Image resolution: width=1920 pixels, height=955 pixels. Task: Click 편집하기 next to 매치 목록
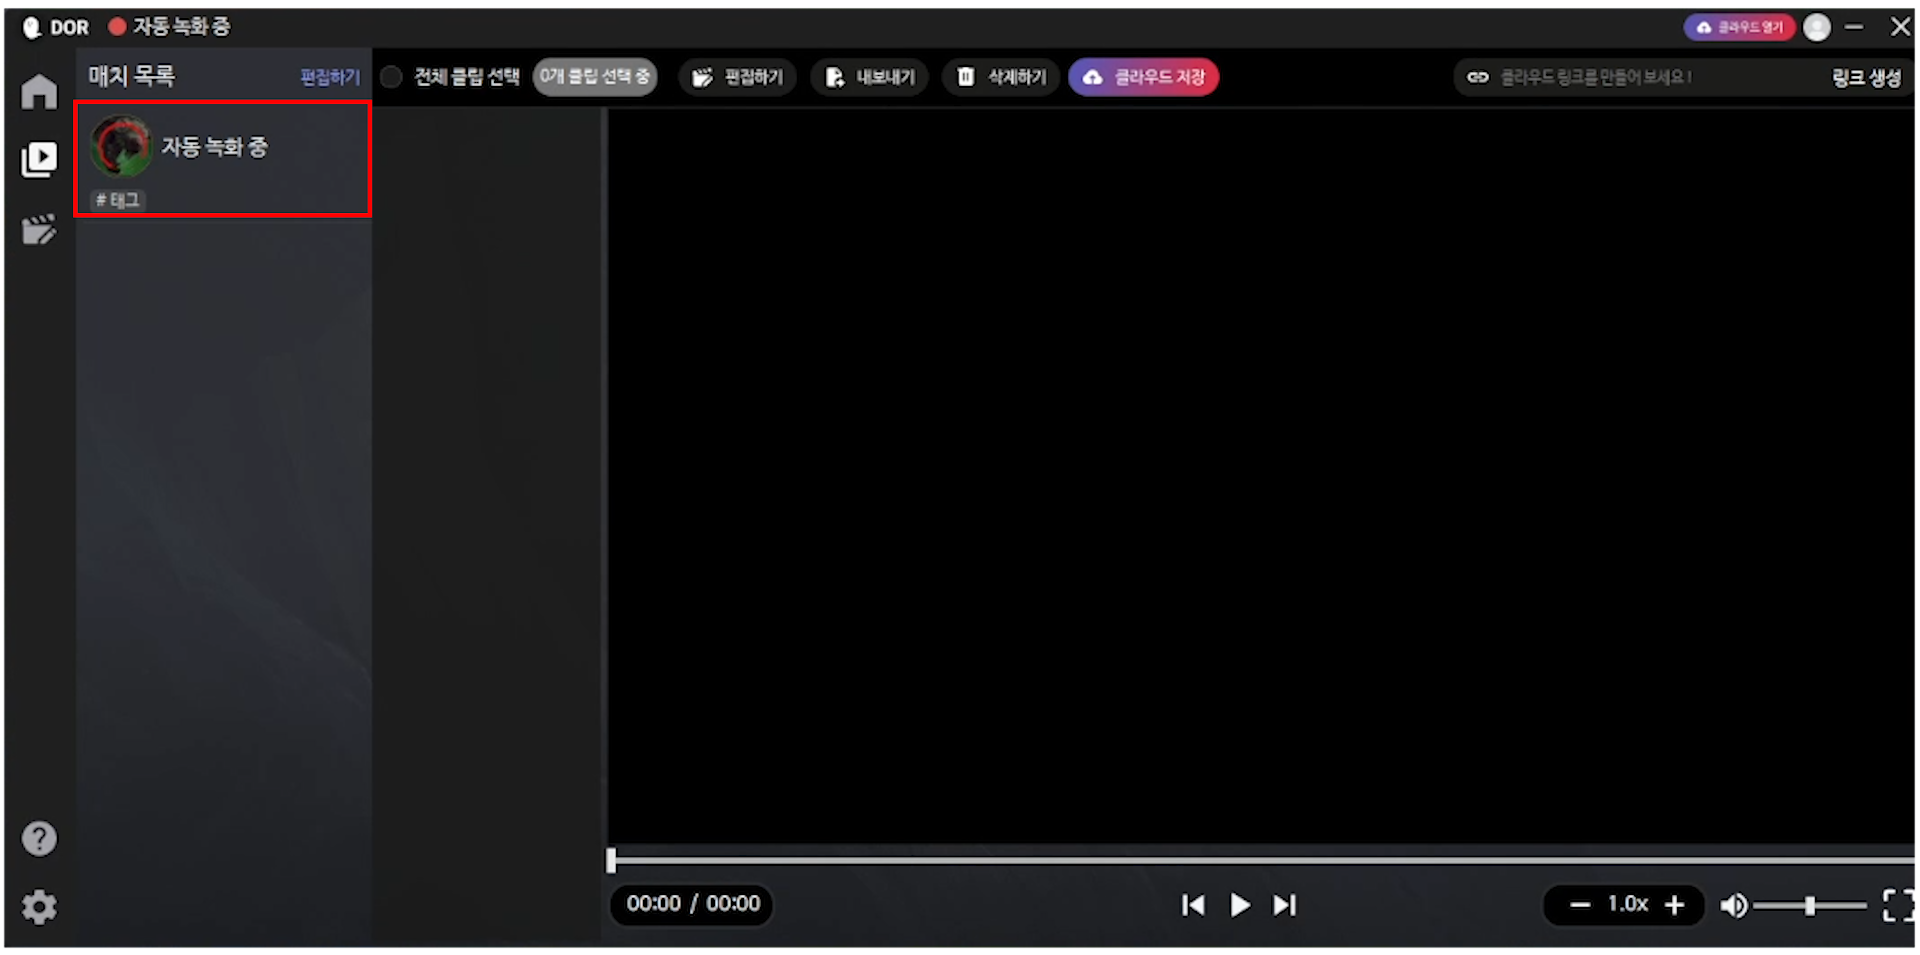pyautogui.click(x=329, y=76)
